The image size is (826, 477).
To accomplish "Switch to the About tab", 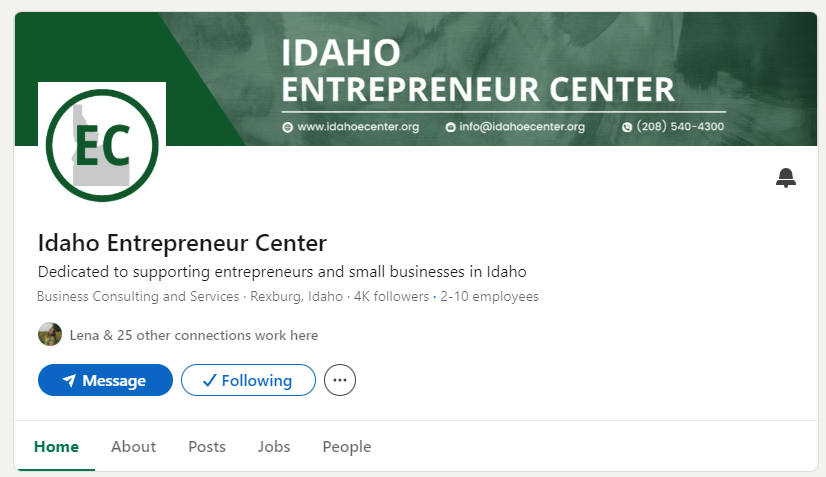I will coord(133,447).
